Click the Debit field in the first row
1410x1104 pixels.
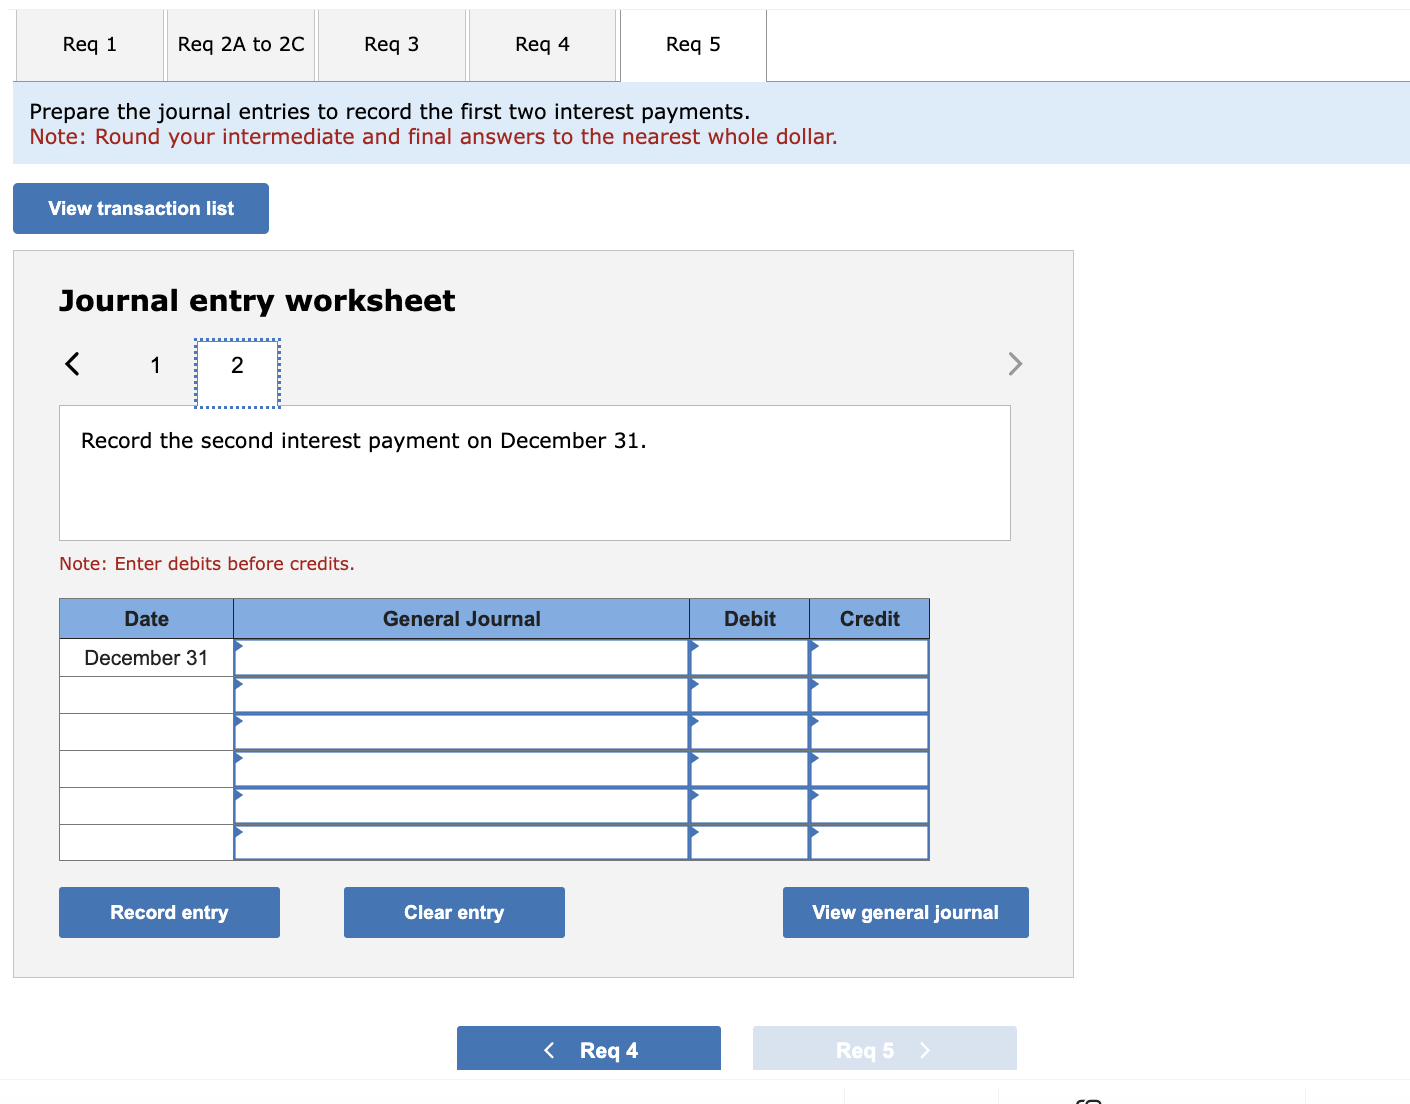point(750,657)
